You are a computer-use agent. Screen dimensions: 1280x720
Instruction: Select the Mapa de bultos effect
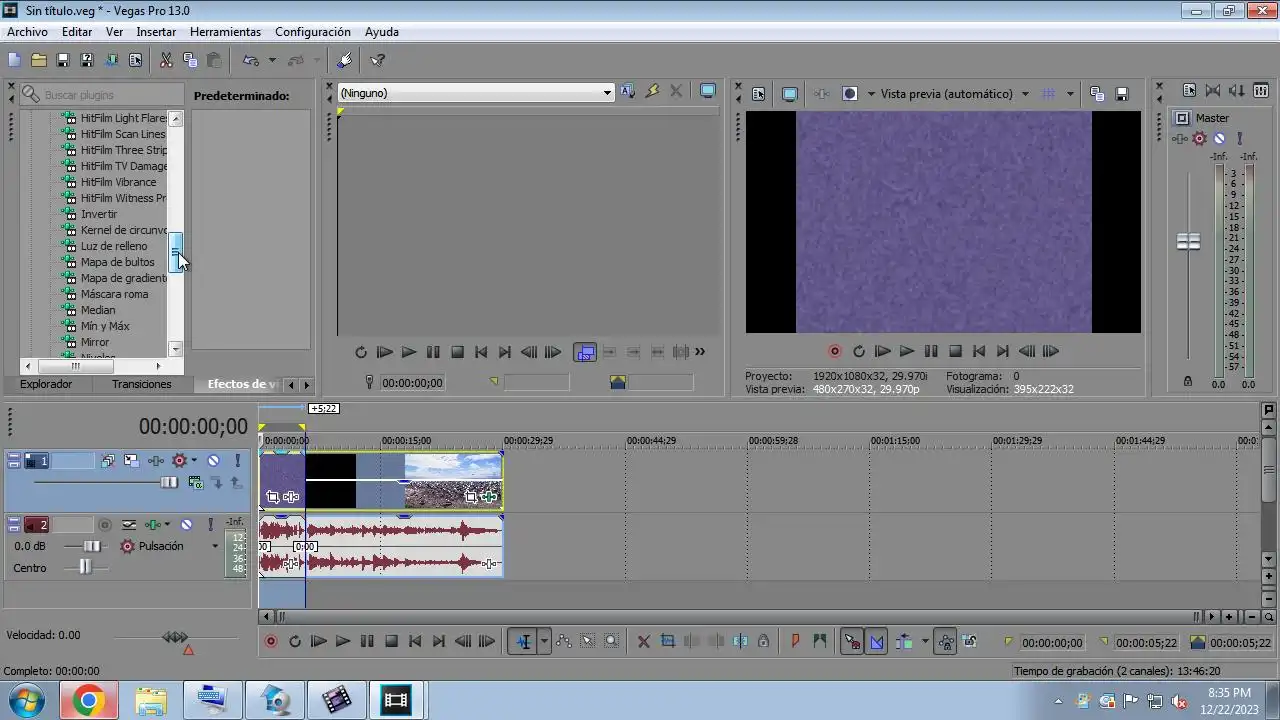coord(117,262)
